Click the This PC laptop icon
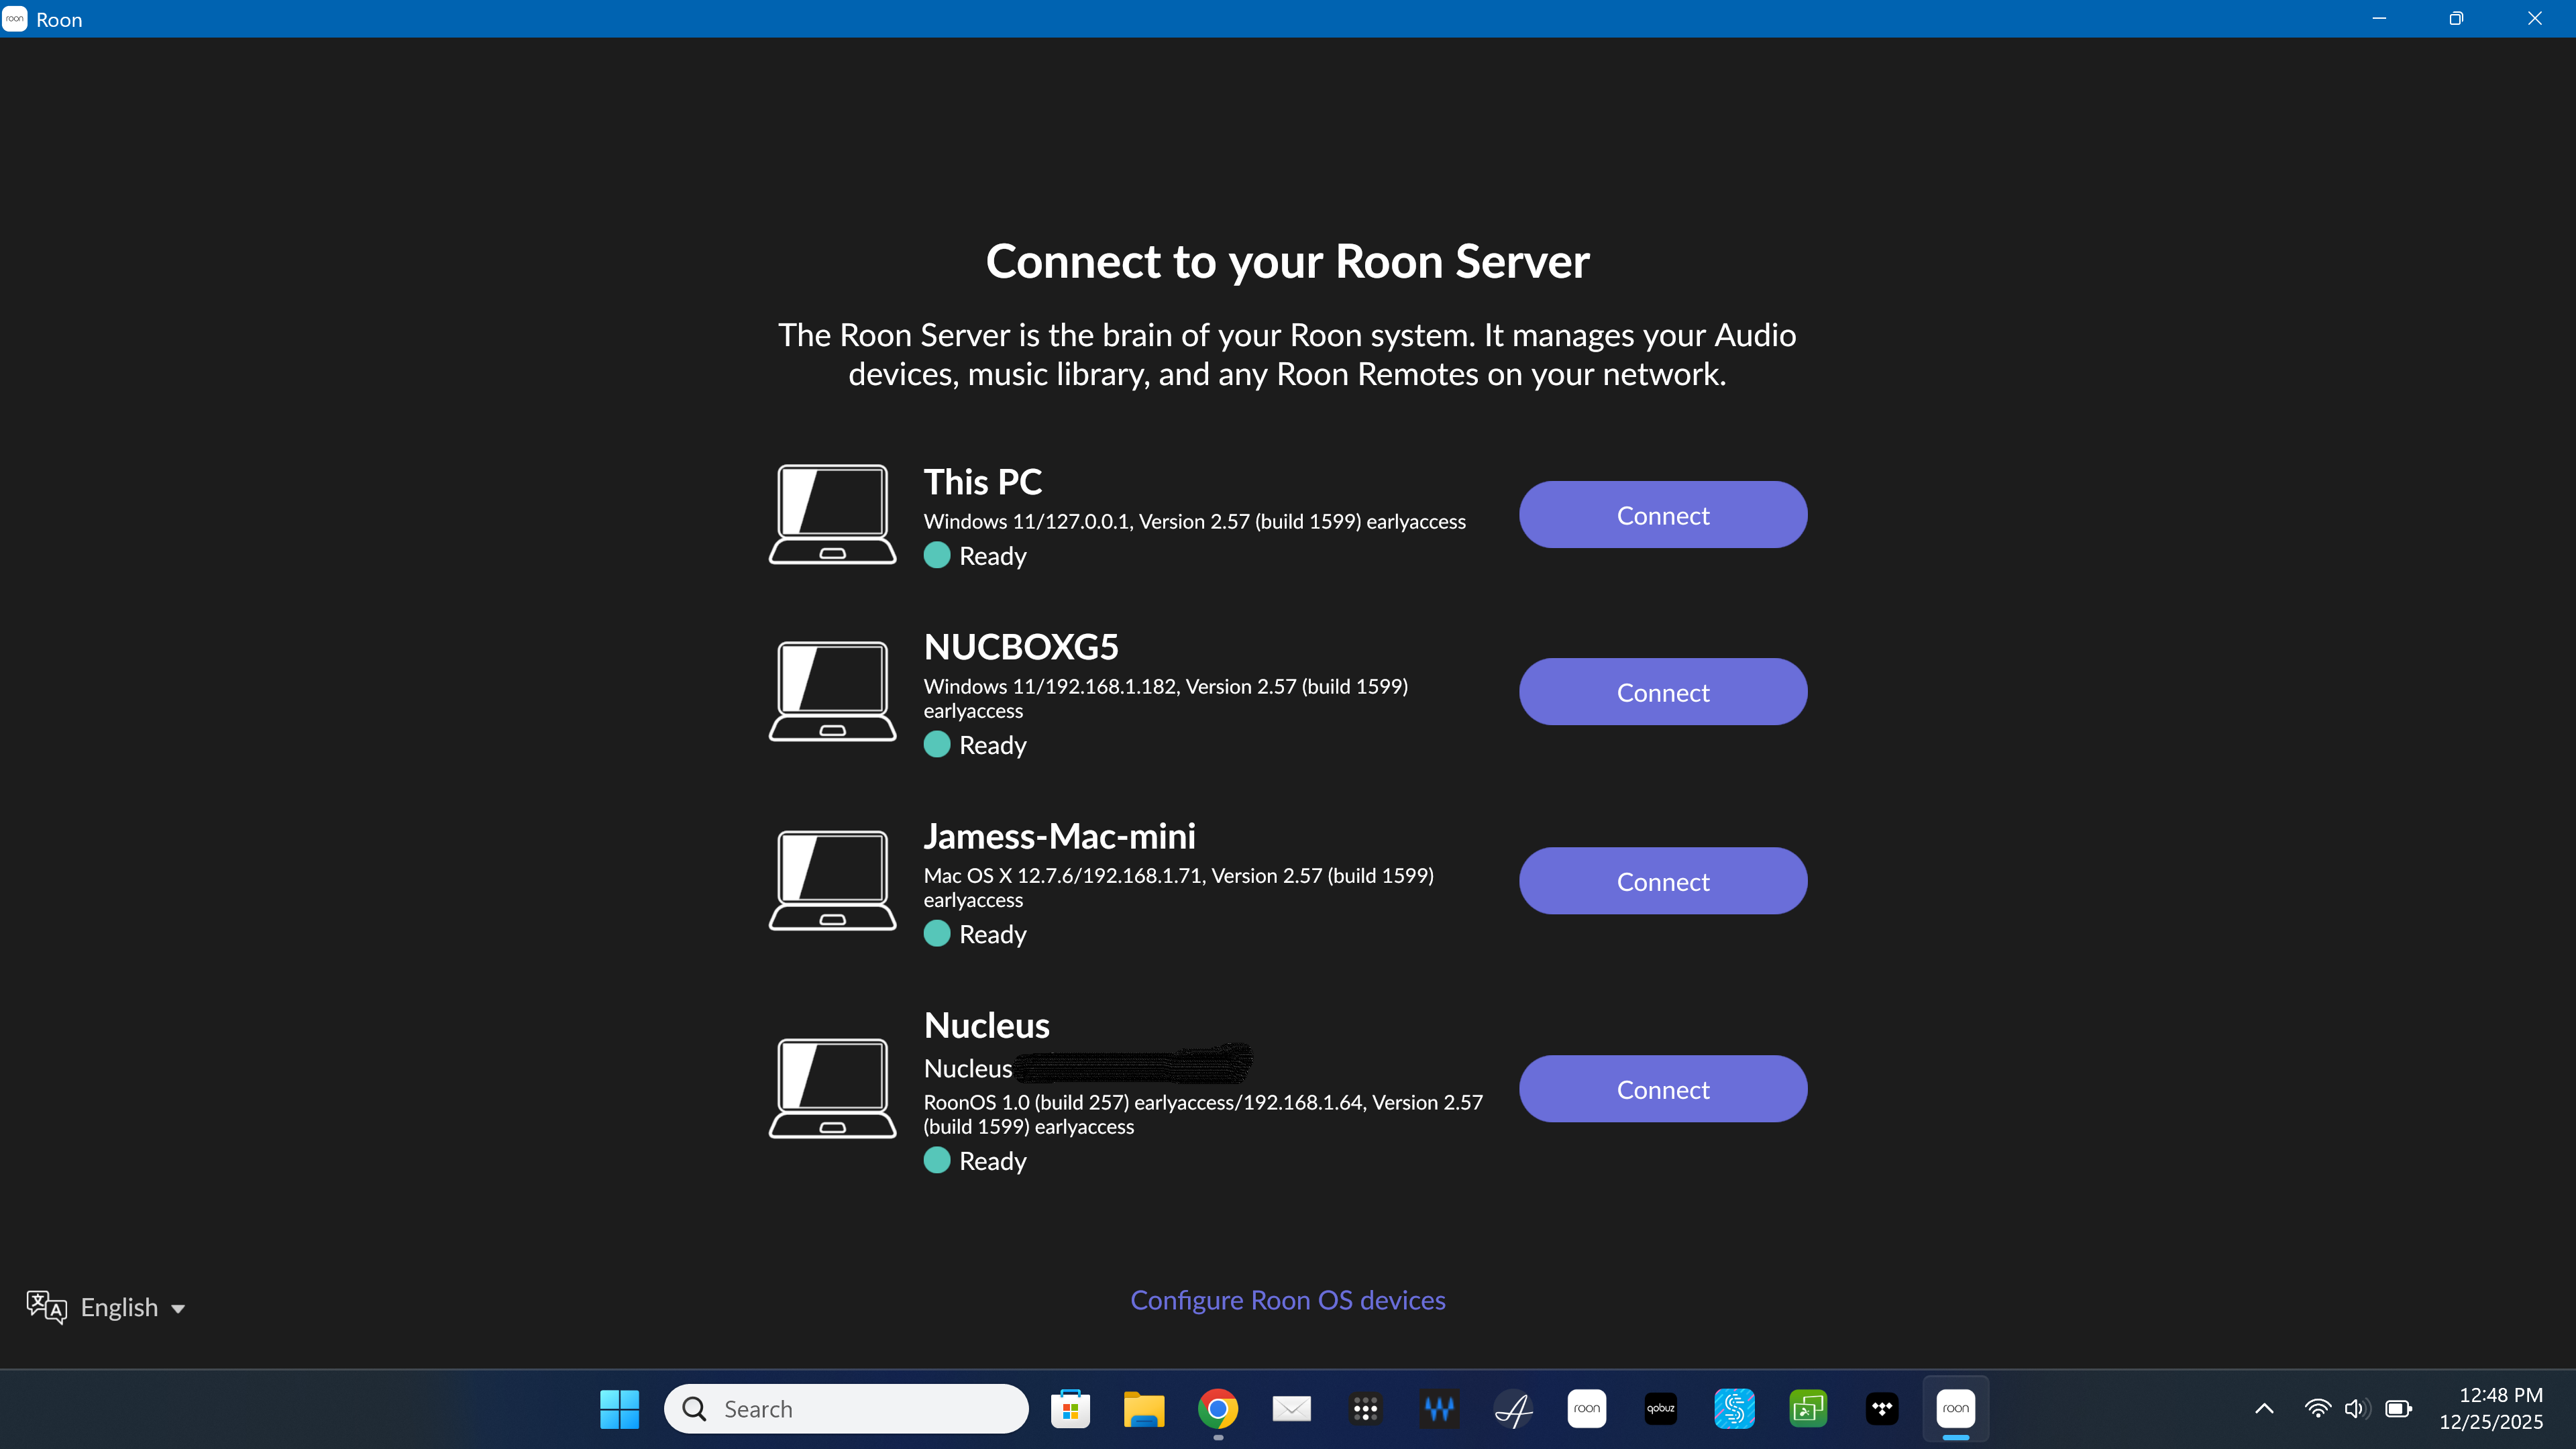2576x1449 pixels. coord(832,514)
